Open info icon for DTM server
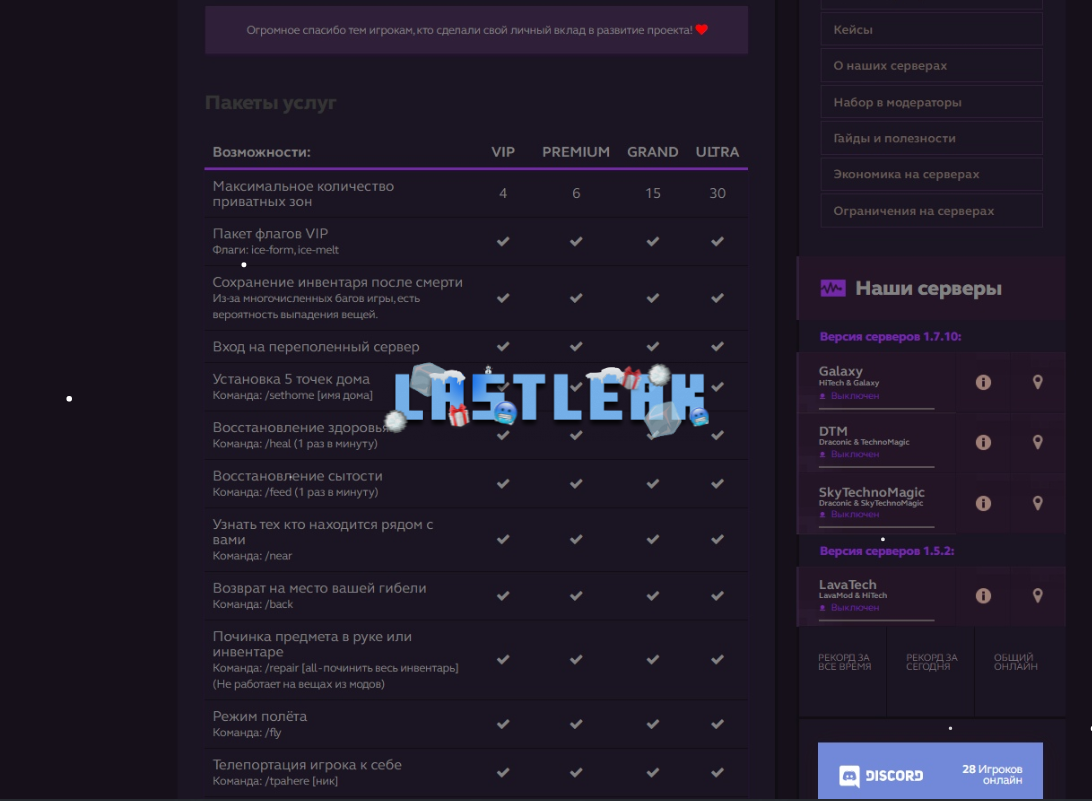The height and width of the screenshot is (801, 1092). click(x=983, y=442)
